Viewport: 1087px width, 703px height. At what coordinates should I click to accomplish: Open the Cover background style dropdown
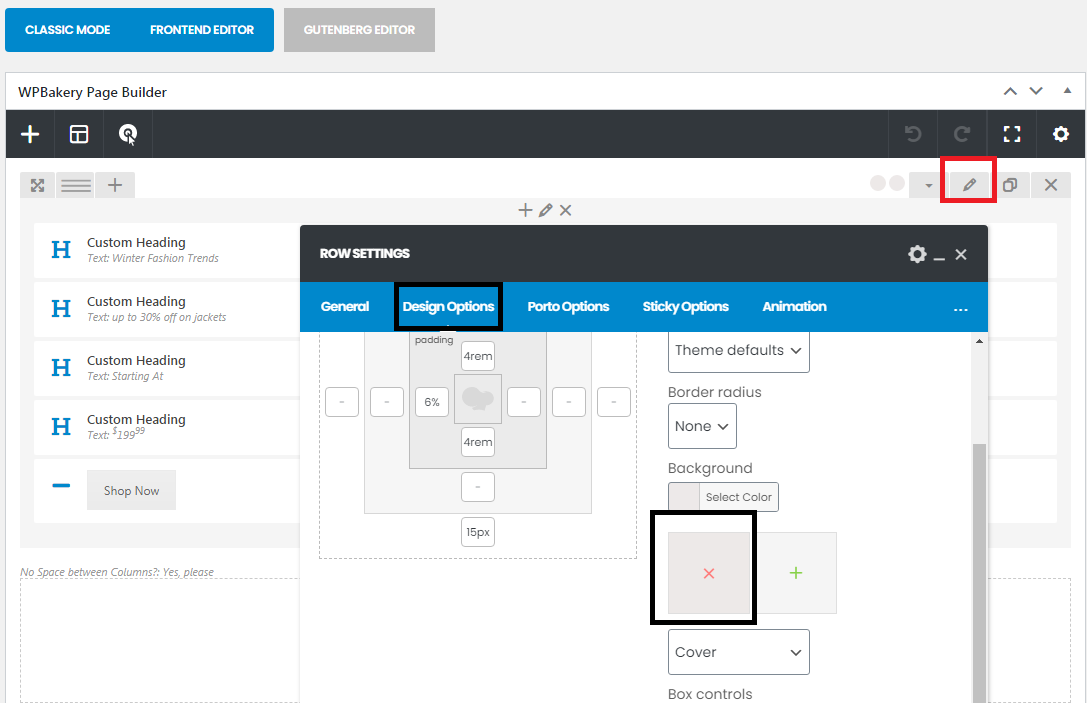coord(738,652)
